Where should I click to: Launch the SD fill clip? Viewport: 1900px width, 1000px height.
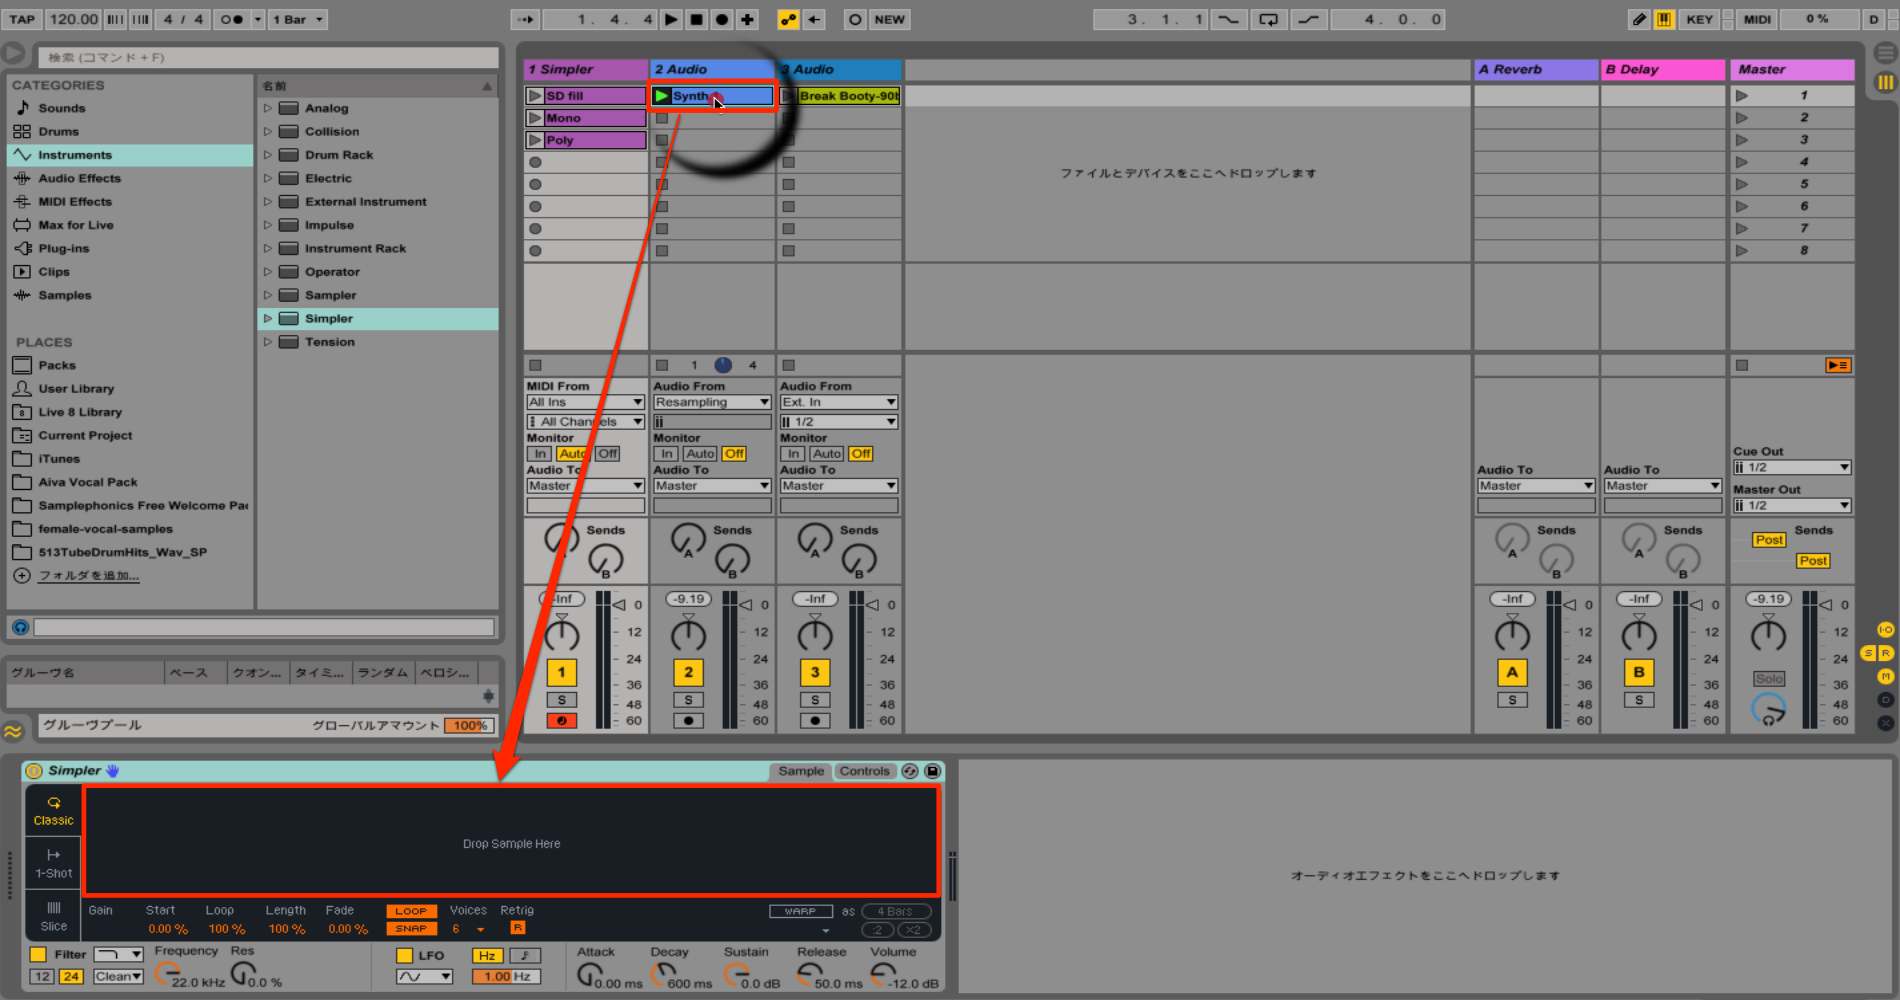535,96
